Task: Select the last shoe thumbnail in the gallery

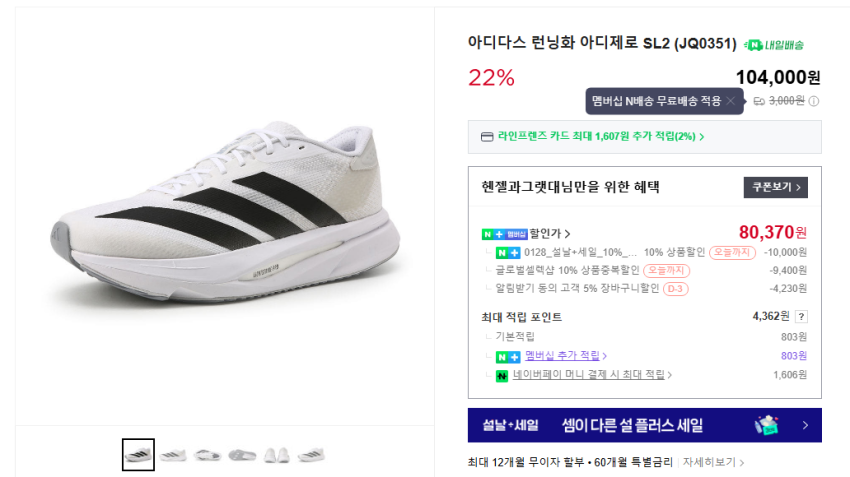Action: point(311,455)
